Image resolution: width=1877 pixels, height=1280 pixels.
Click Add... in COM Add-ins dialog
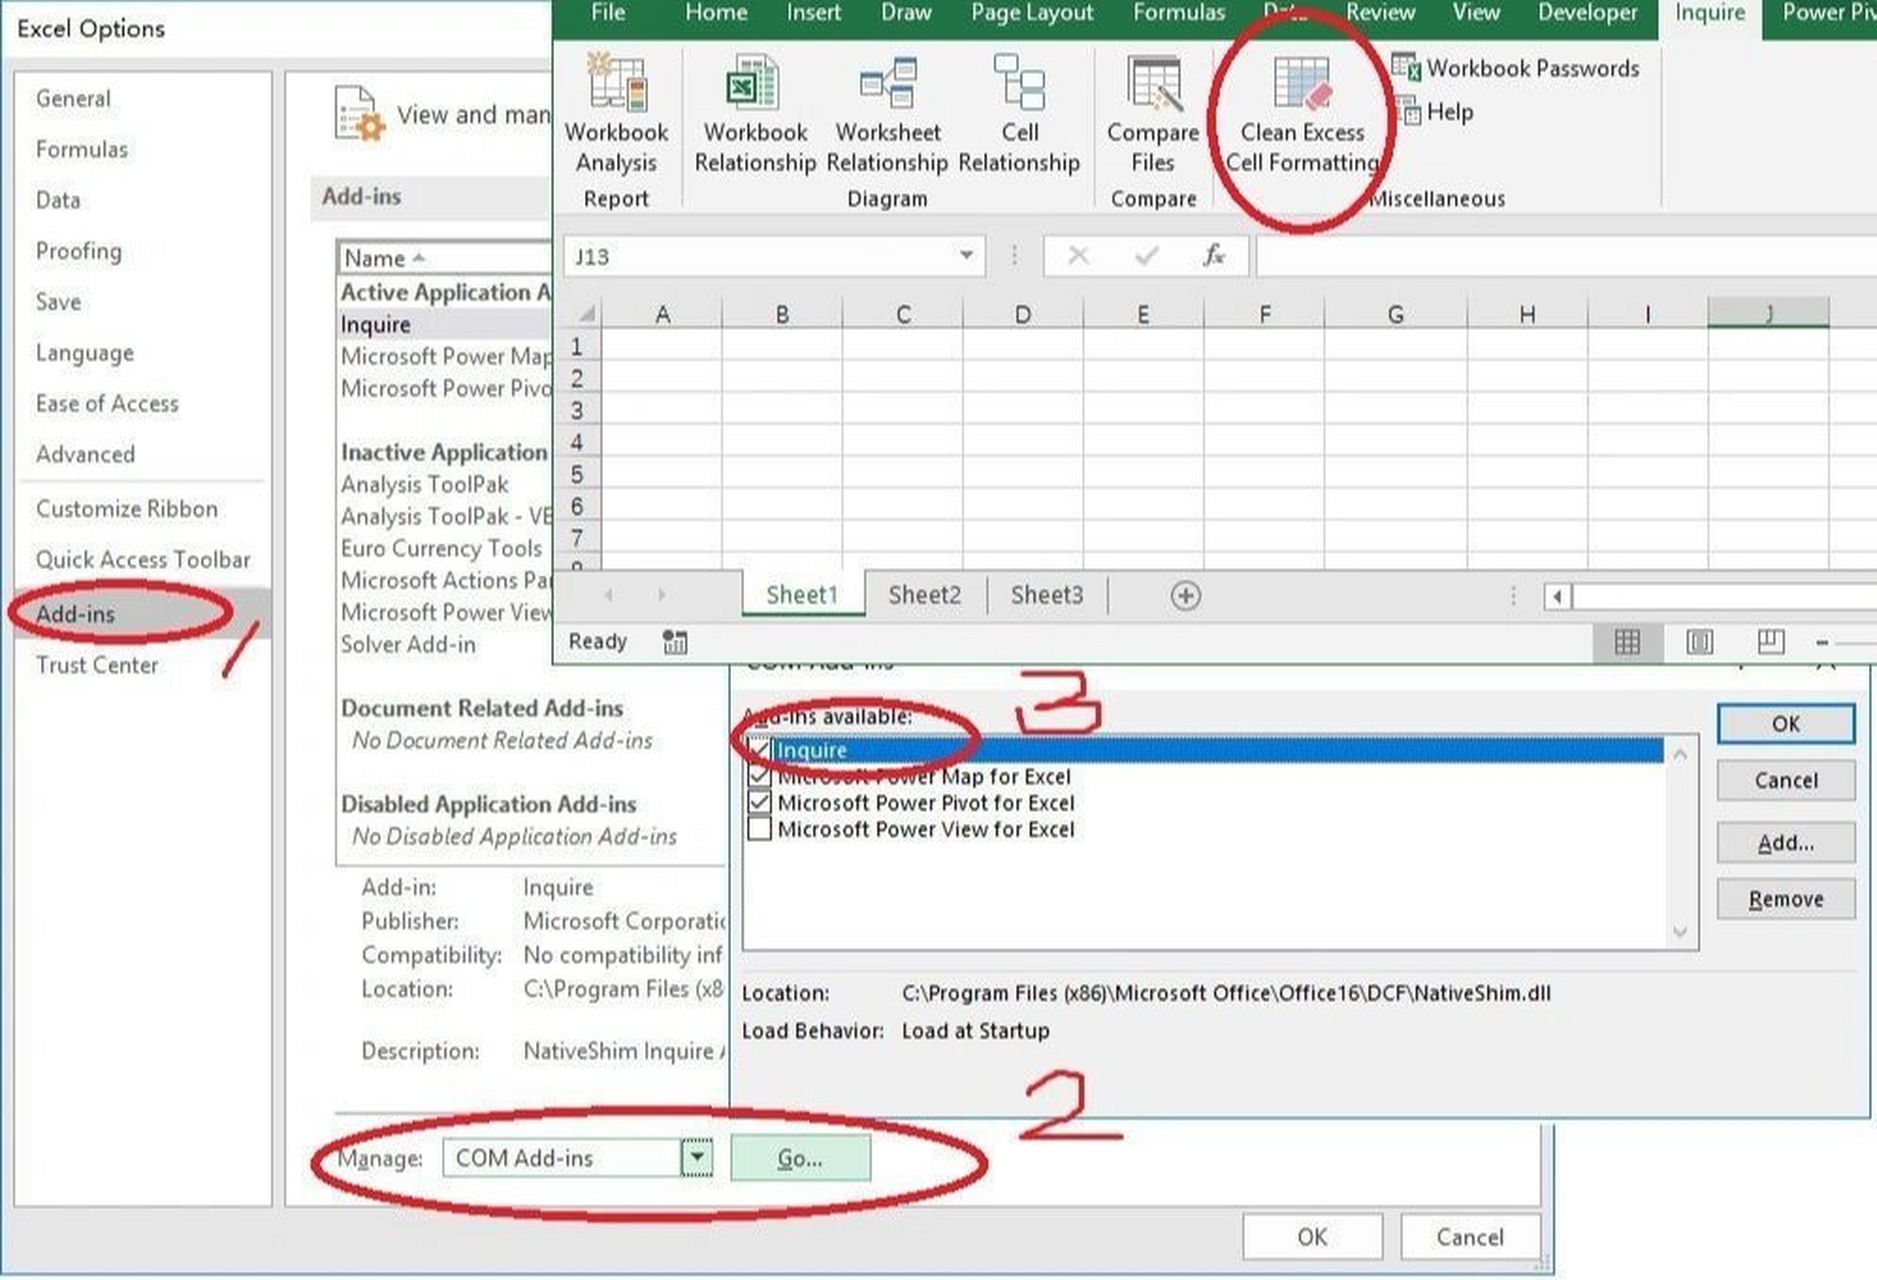[1786, 843]
